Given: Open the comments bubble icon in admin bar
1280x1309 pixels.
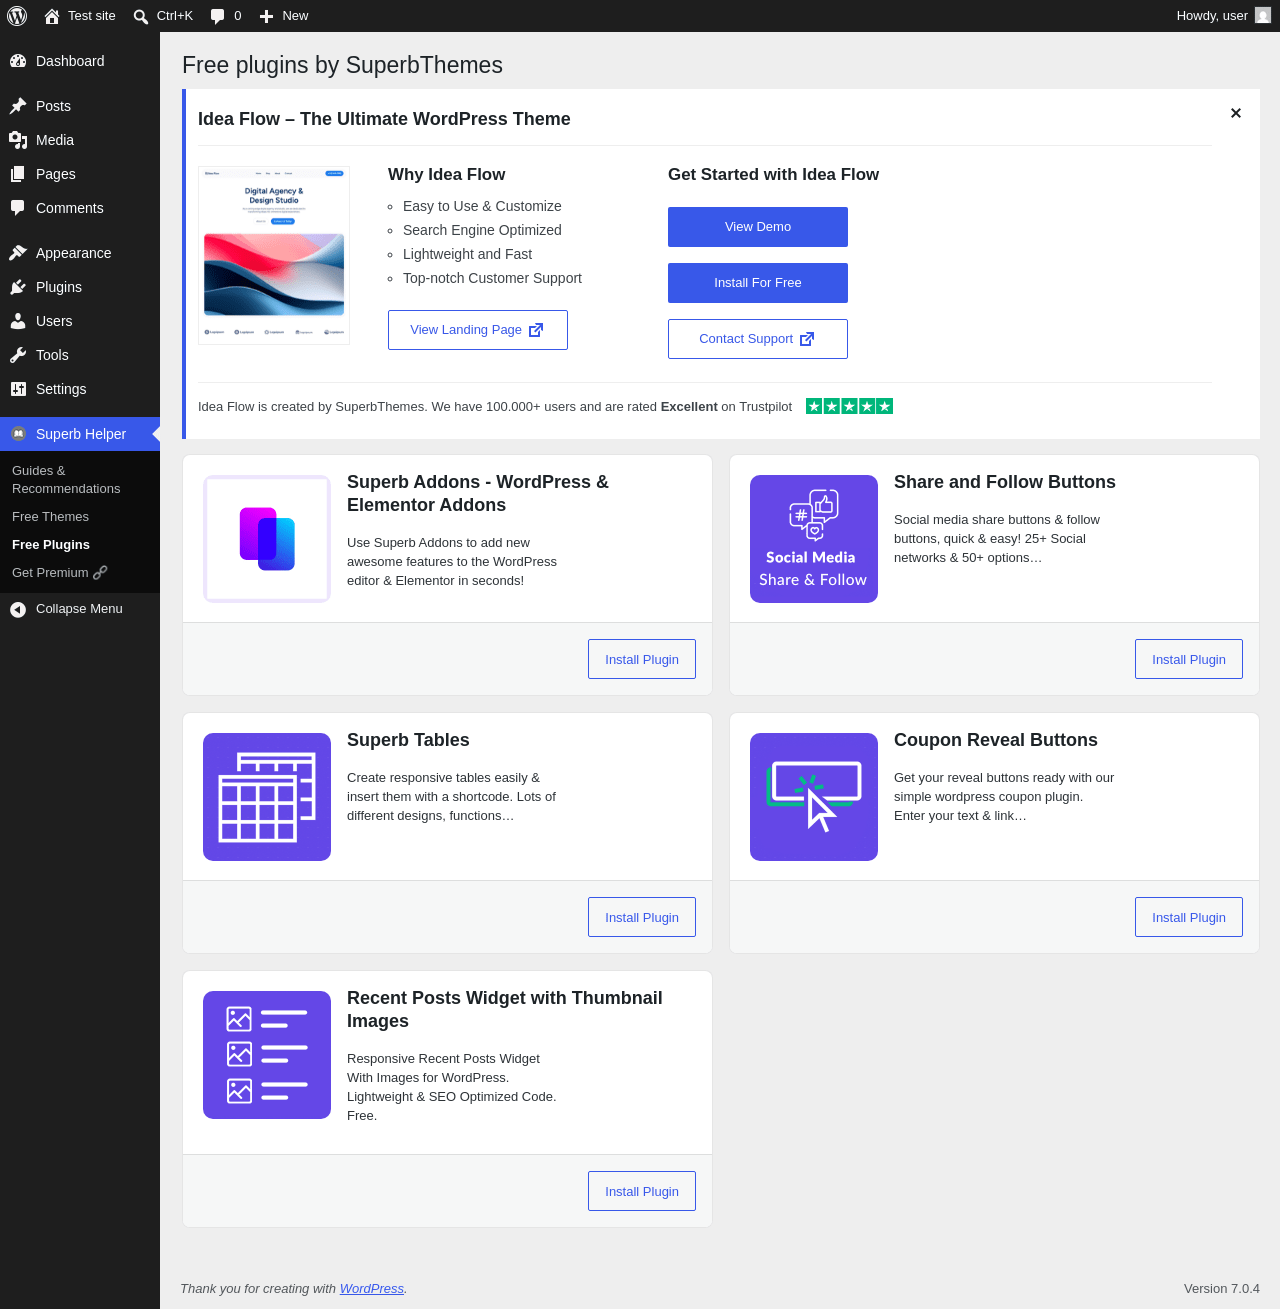Looking at the screenshot, I should pos(217,16).
